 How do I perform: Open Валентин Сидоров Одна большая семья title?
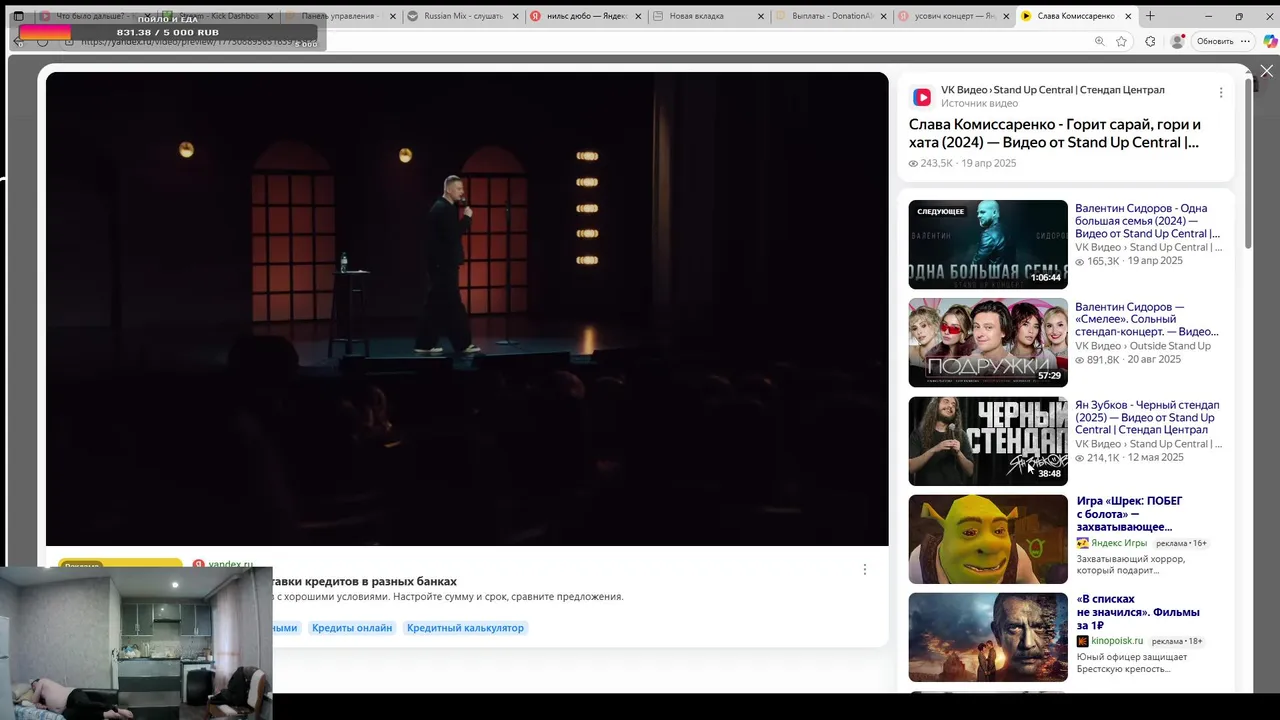1147,221
